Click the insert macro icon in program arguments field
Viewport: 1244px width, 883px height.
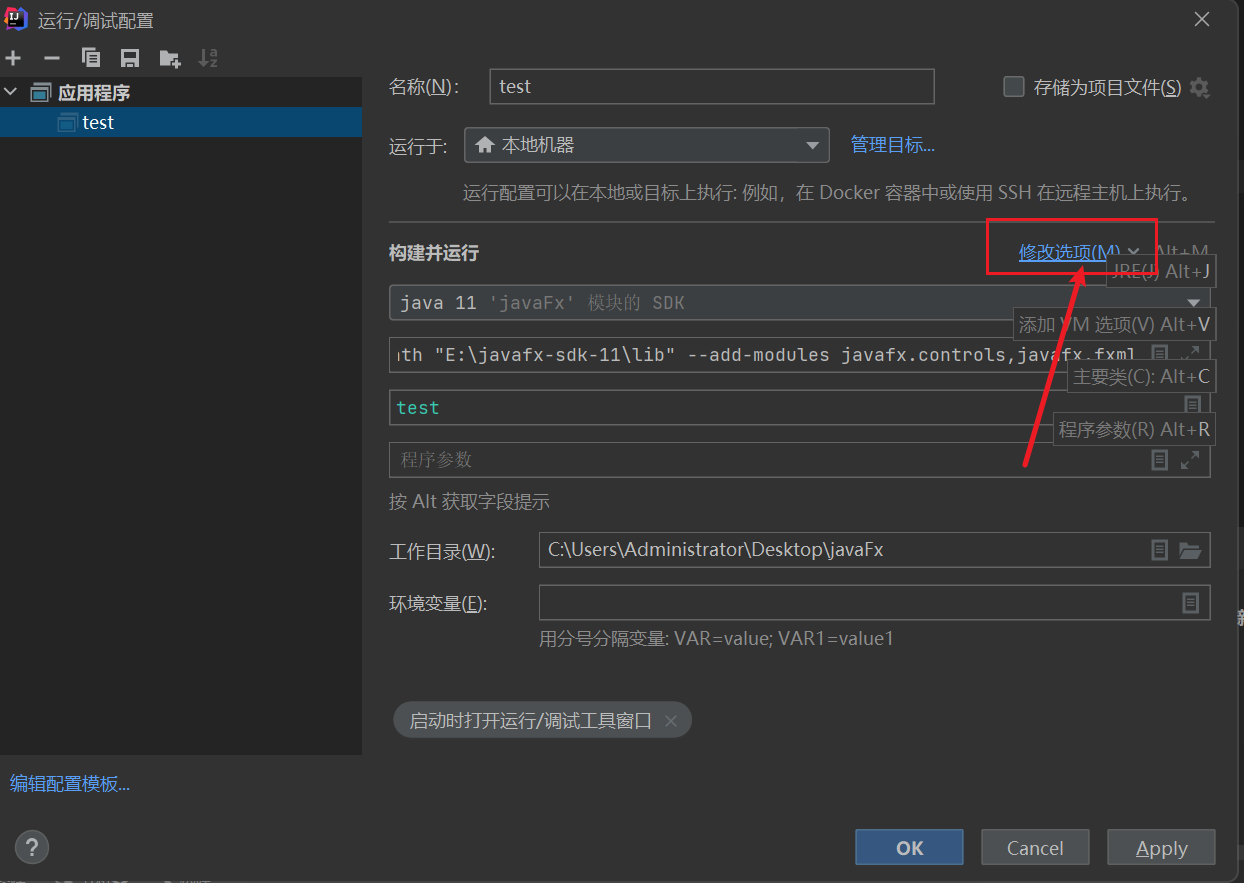(x=1160, y=460)
